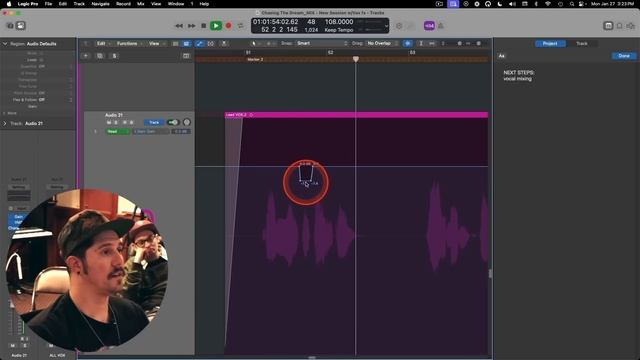Toggle Show Automation button in tracks toolbar

click(200, 43)
